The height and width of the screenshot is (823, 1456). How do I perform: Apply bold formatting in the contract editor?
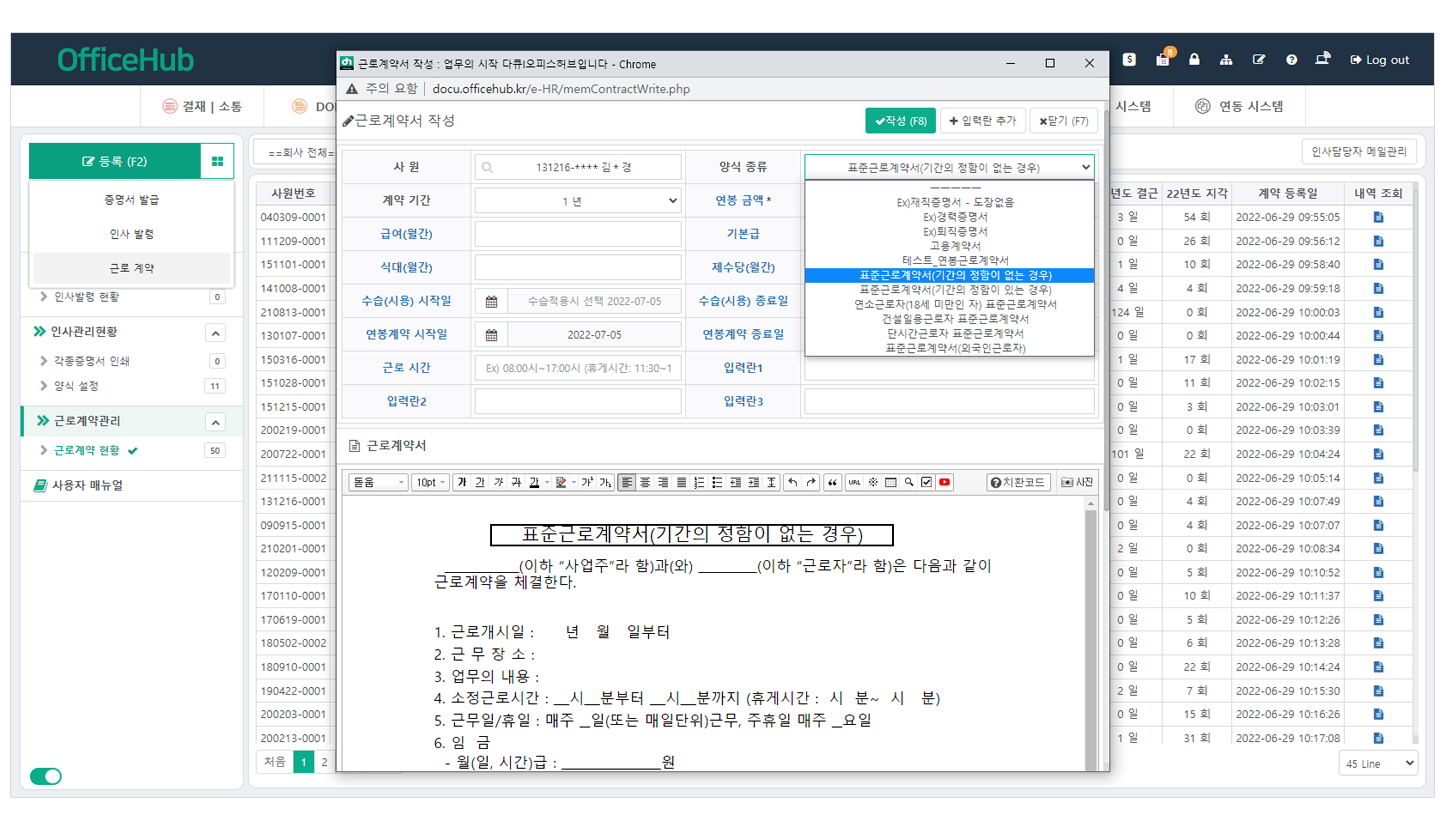[x=462, y=482]
